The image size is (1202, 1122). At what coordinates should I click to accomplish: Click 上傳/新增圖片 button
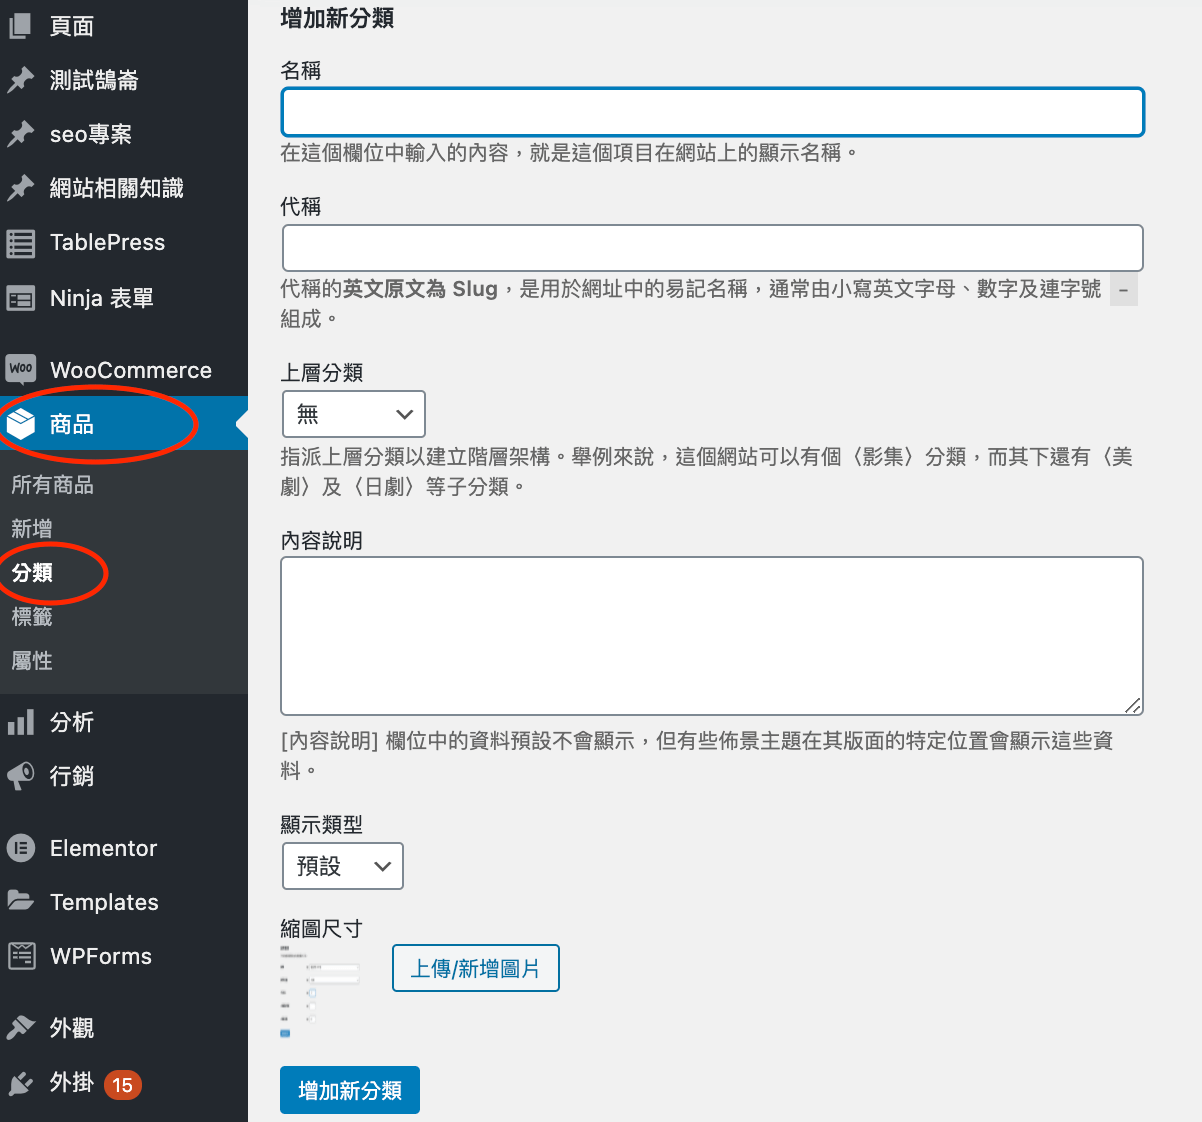click(475, 968)
